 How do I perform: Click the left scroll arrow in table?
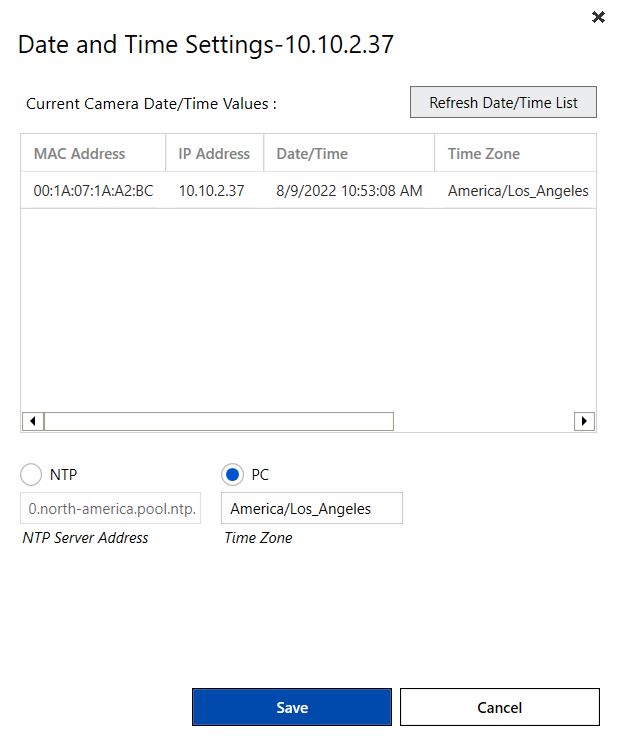[x=33, y=421]
